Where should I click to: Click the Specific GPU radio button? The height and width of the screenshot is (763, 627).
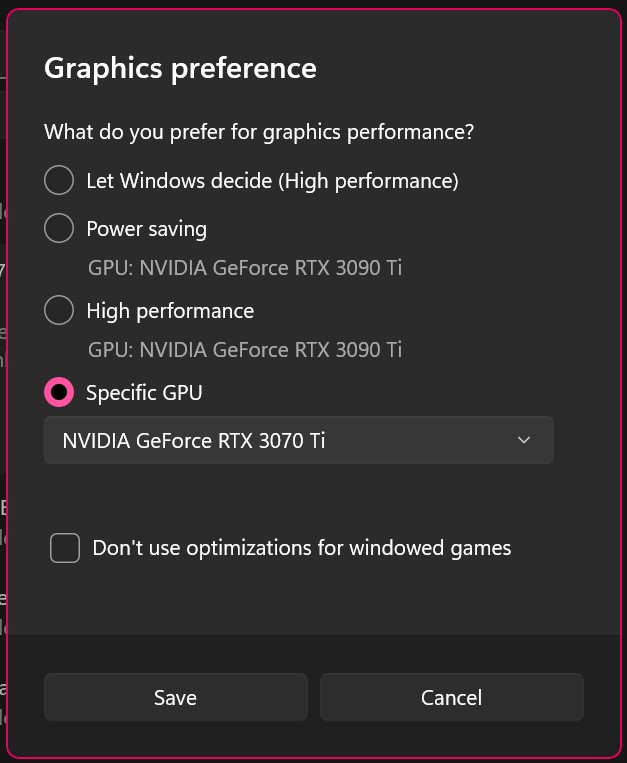click(59, 392)
